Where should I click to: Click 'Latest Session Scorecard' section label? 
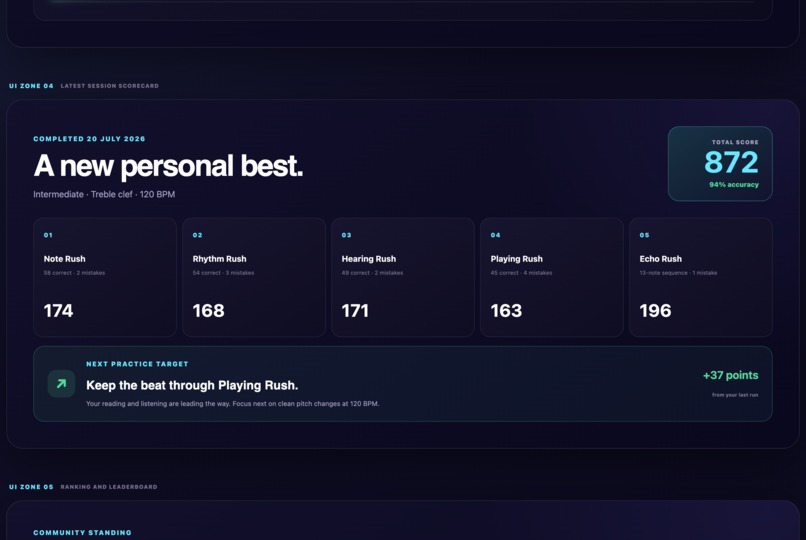(110, 86)
